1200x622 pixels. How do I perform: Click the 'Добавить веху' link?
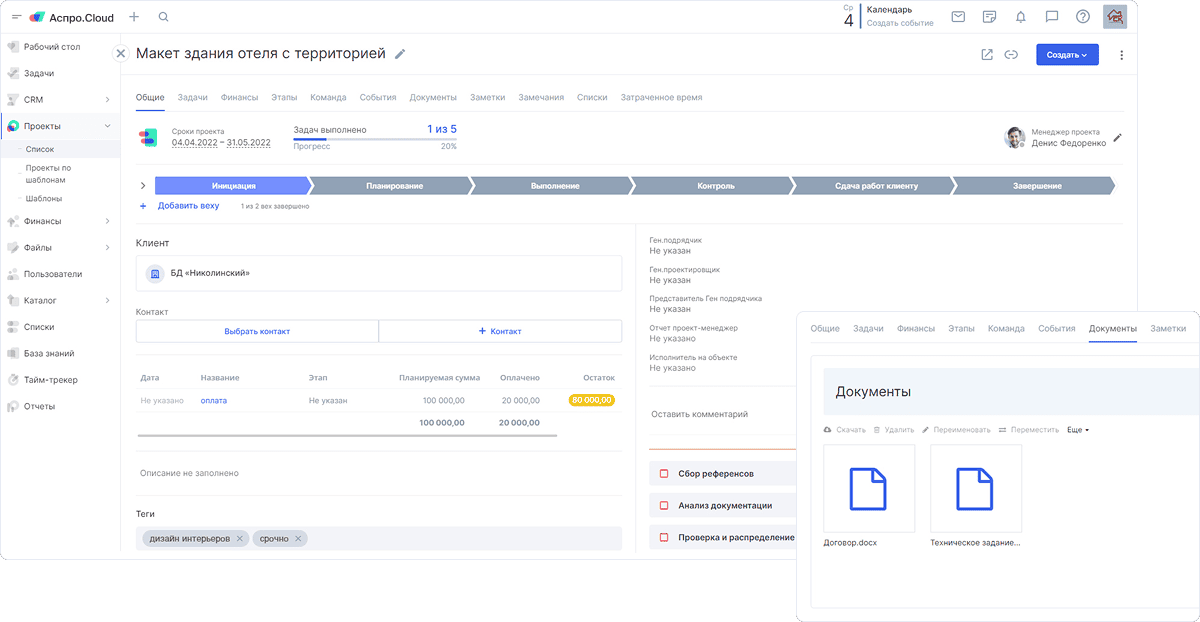188,206
